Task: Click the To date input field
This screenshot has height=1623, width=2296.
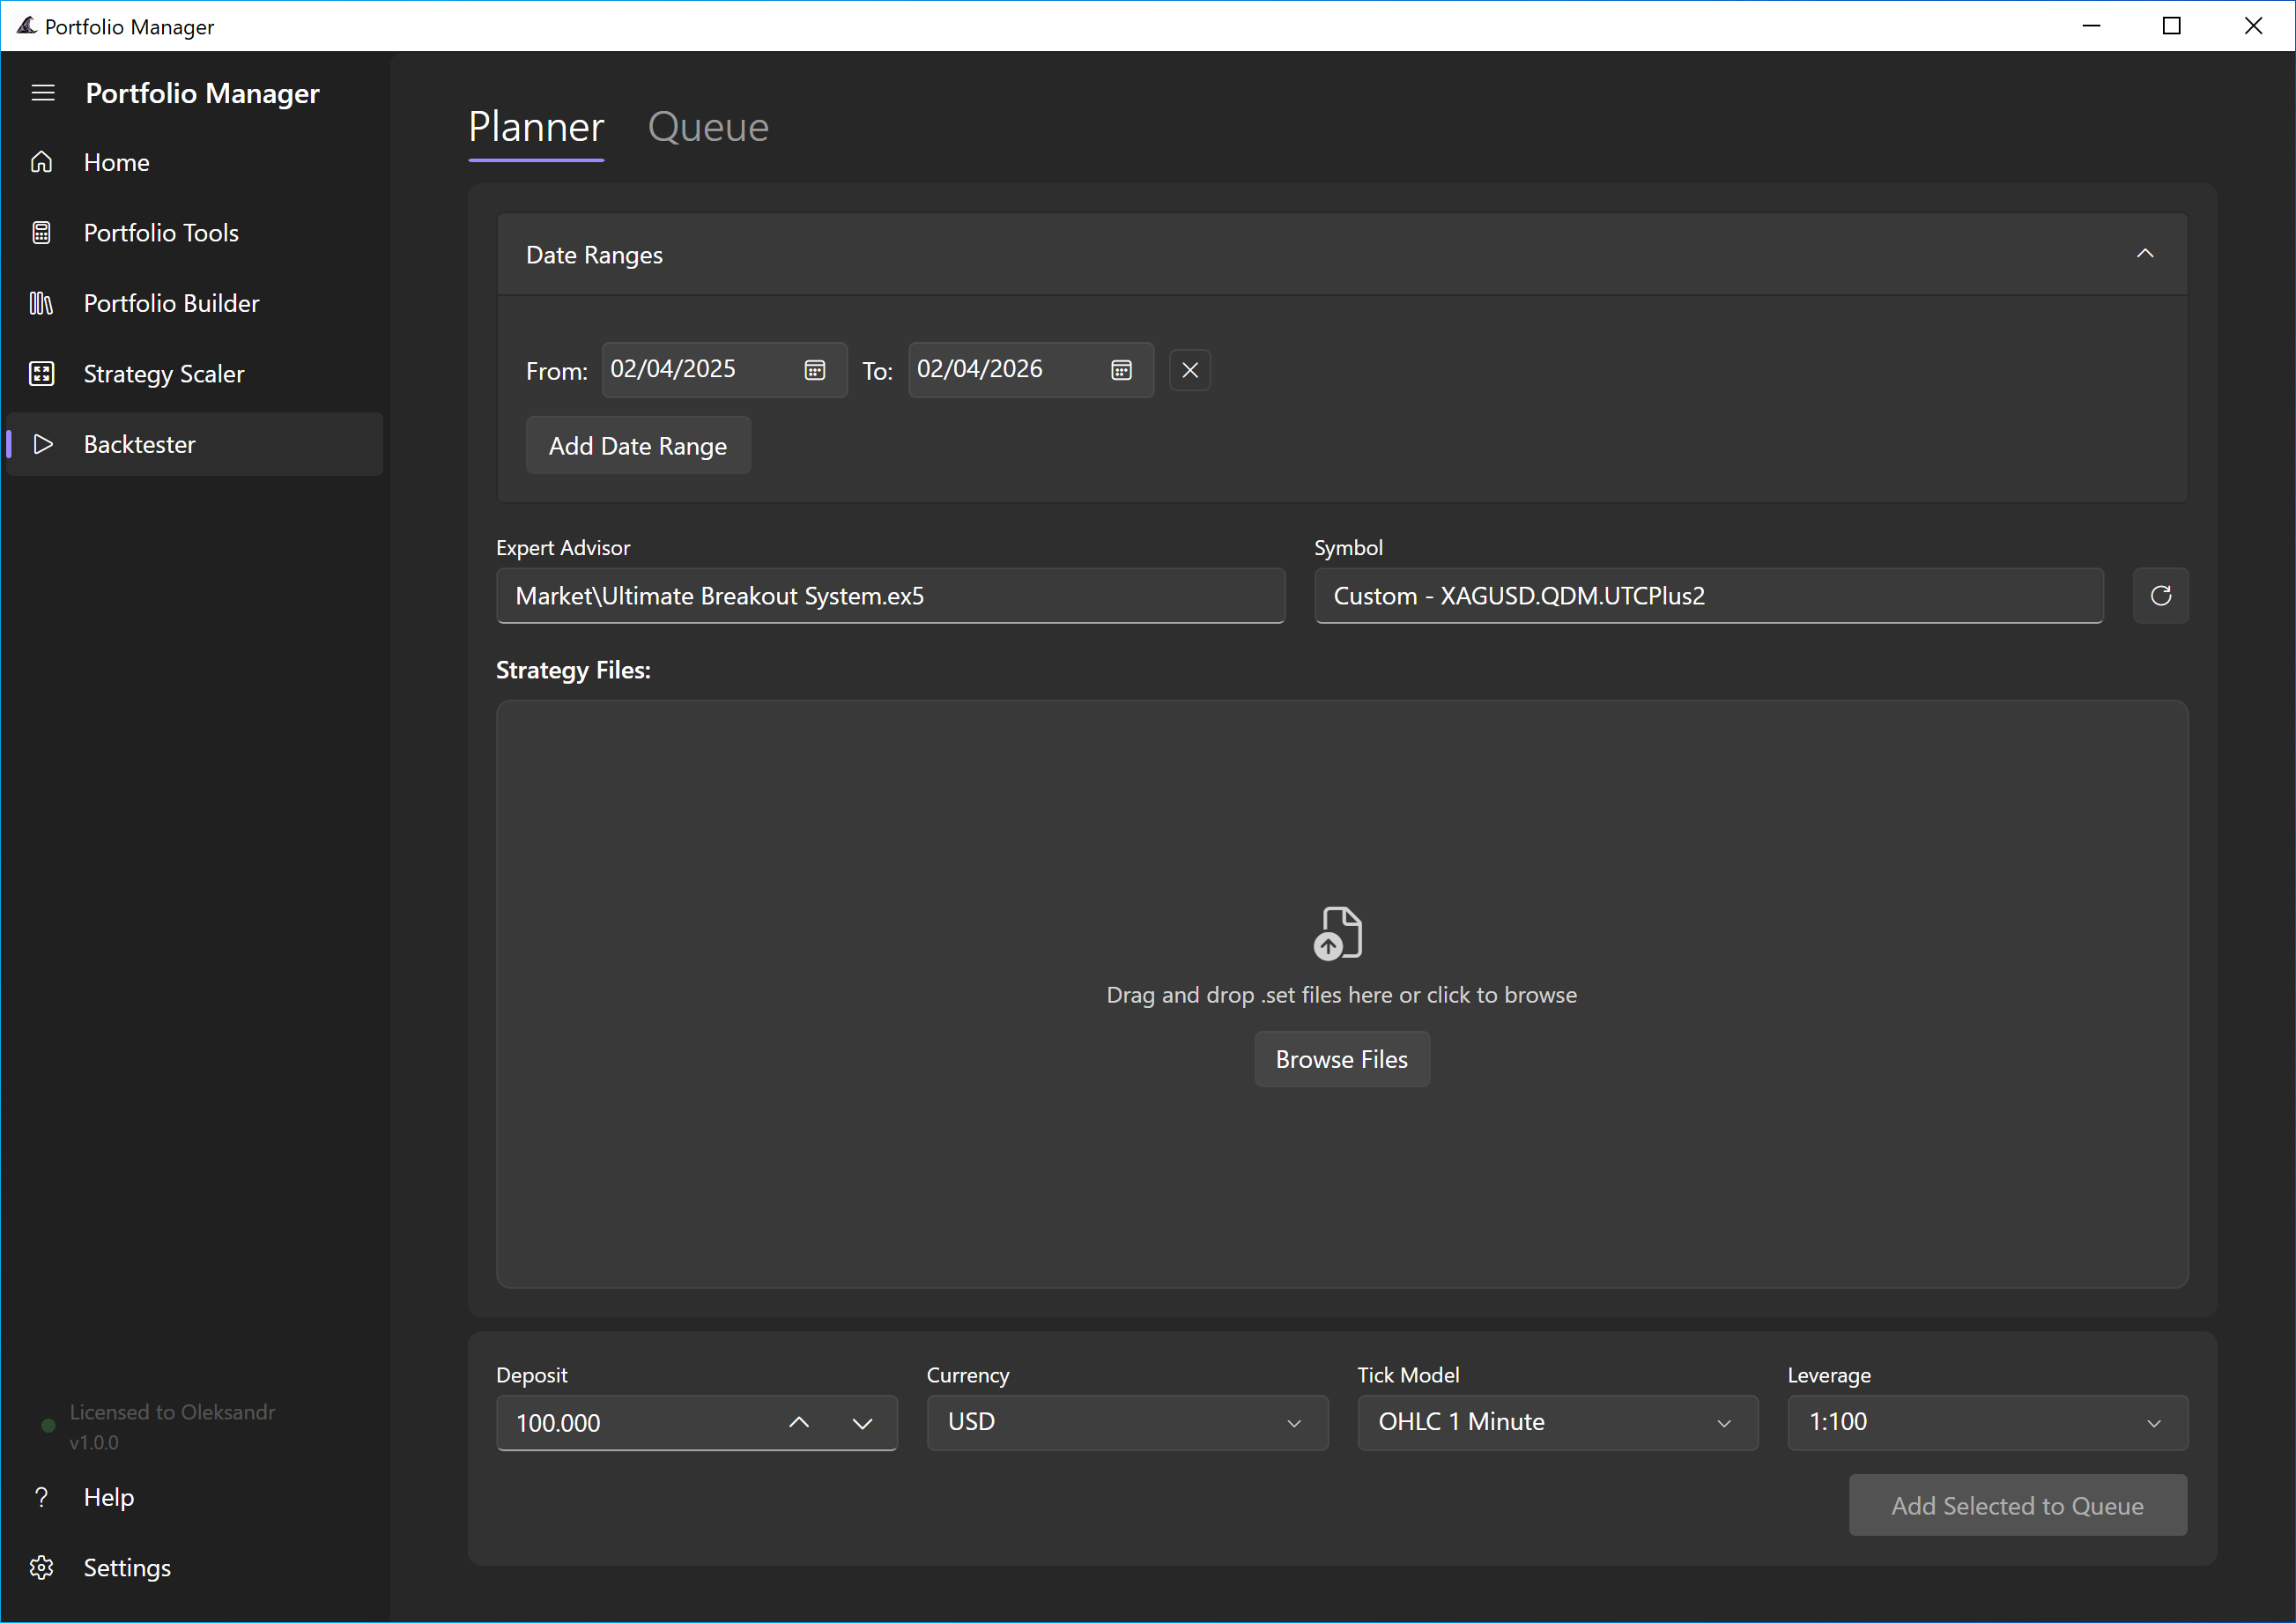Action: (1031, 370)
